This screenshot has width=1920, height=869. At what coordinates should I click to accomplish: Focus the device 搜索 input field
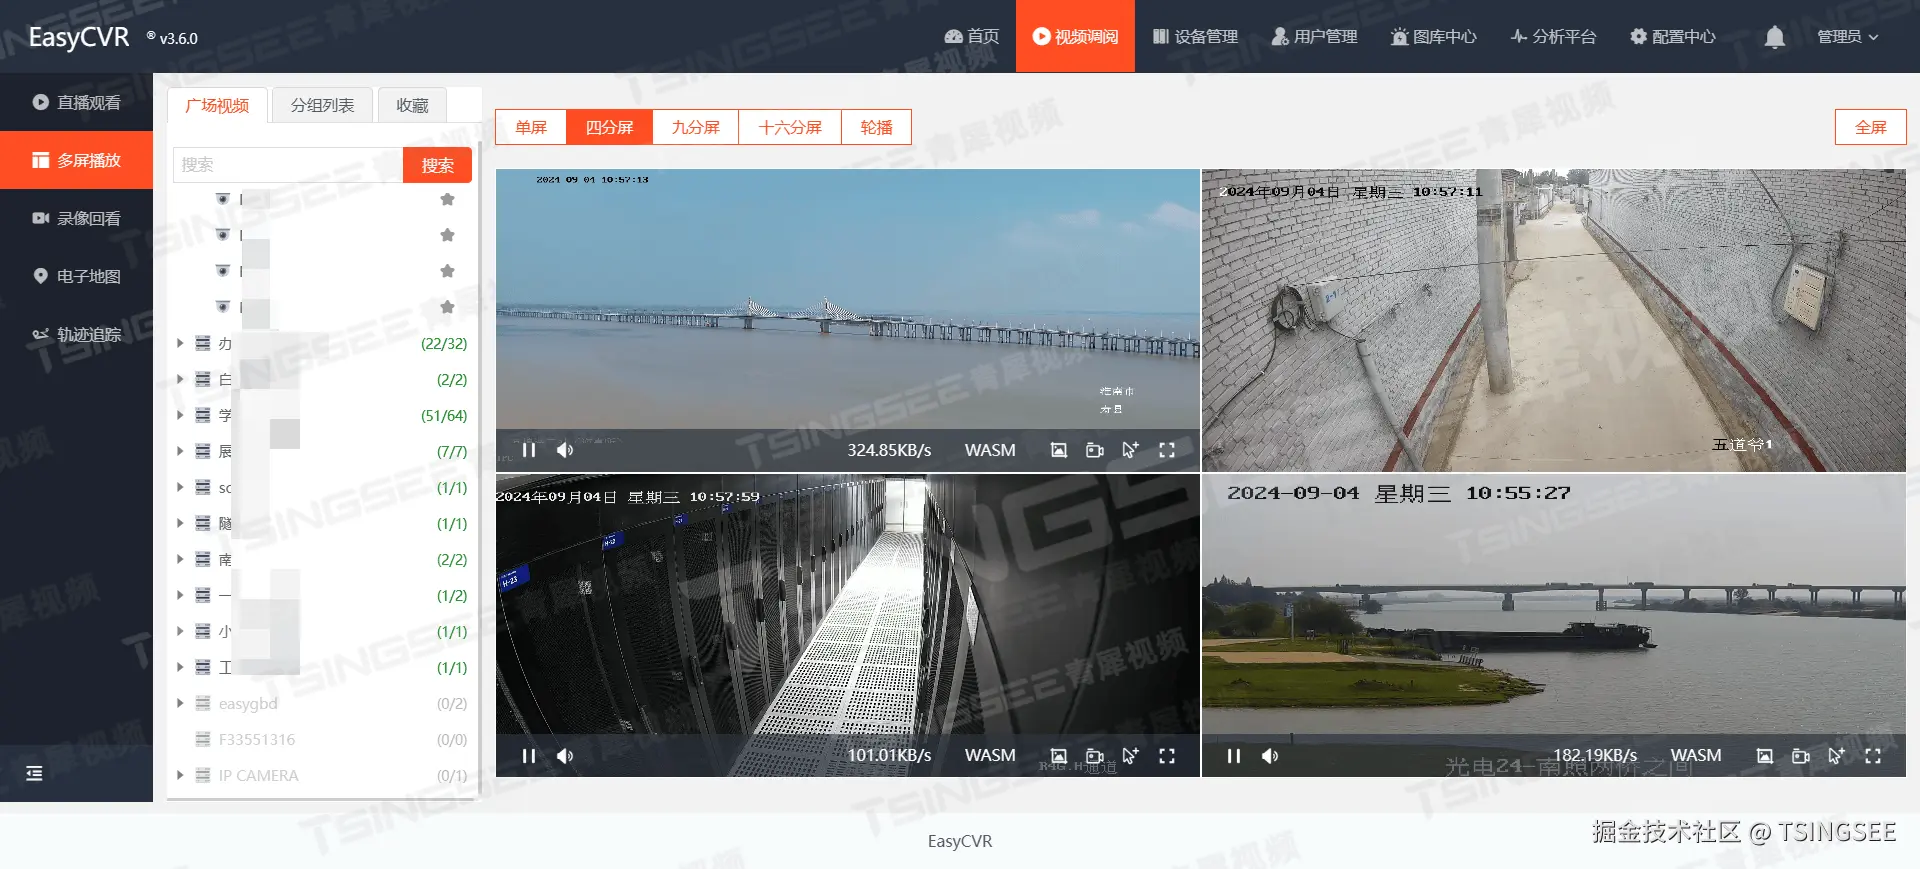(288, 165)
